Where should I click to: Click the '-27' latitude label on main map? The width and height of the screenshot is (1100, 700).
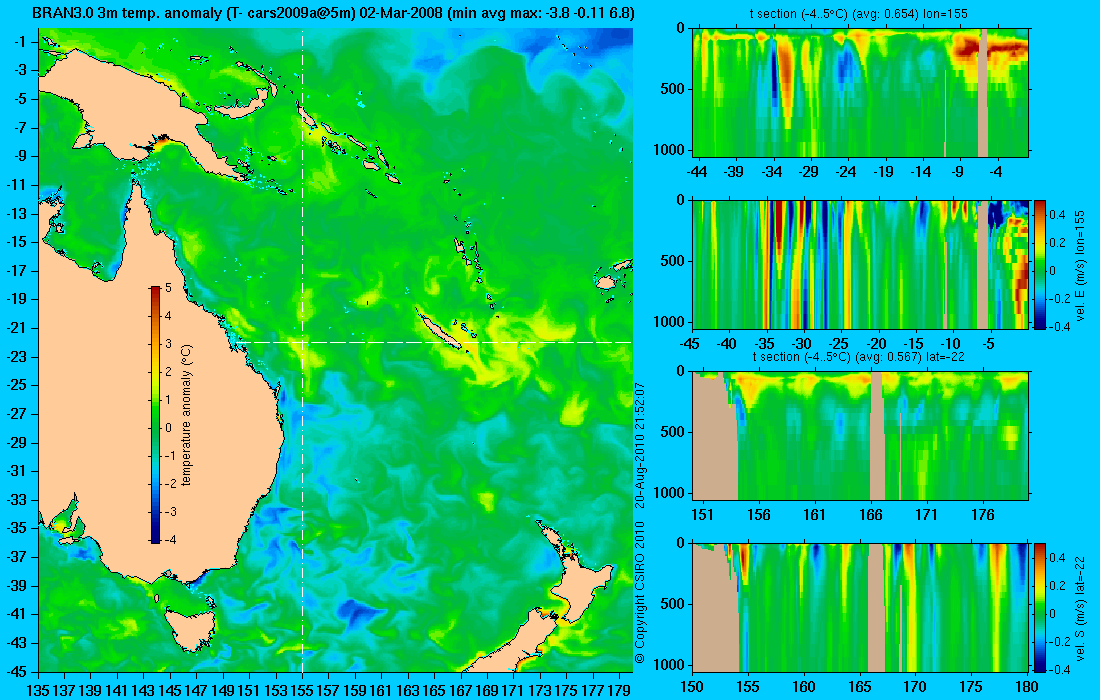coord(16,414)
